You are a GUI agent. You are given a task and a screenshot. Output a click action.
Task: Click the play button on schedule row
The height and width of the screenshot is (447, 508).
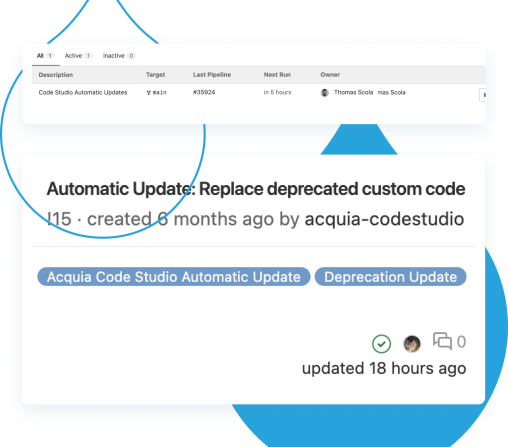click(x=482, y=95)
